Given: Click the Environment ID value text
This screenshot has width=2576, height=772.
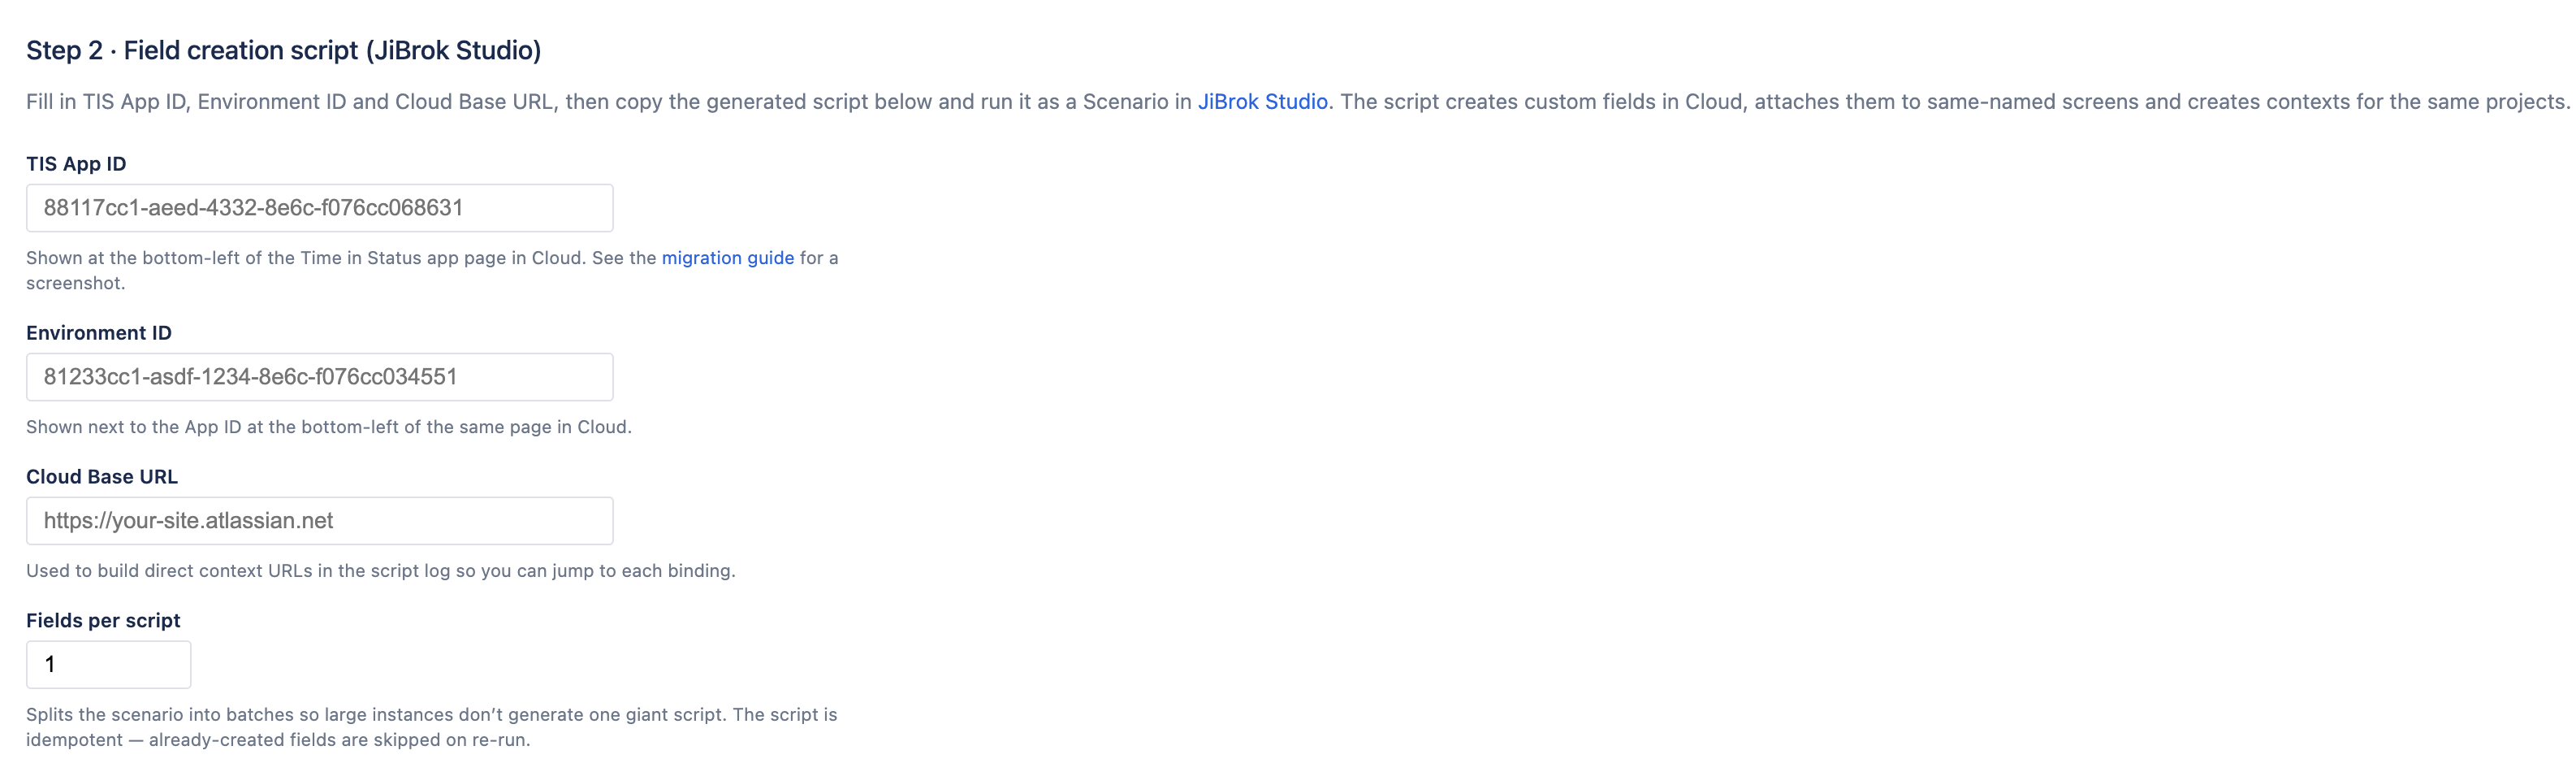Looking at the screenshot, I should [x=249, y=377].
